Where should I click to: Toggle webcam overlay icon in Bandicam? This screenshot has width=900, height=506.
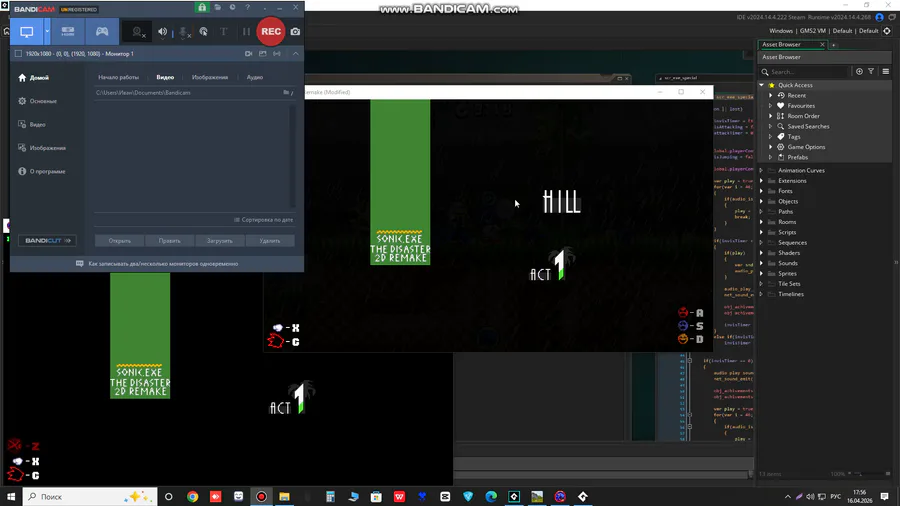tap(138, 32)
